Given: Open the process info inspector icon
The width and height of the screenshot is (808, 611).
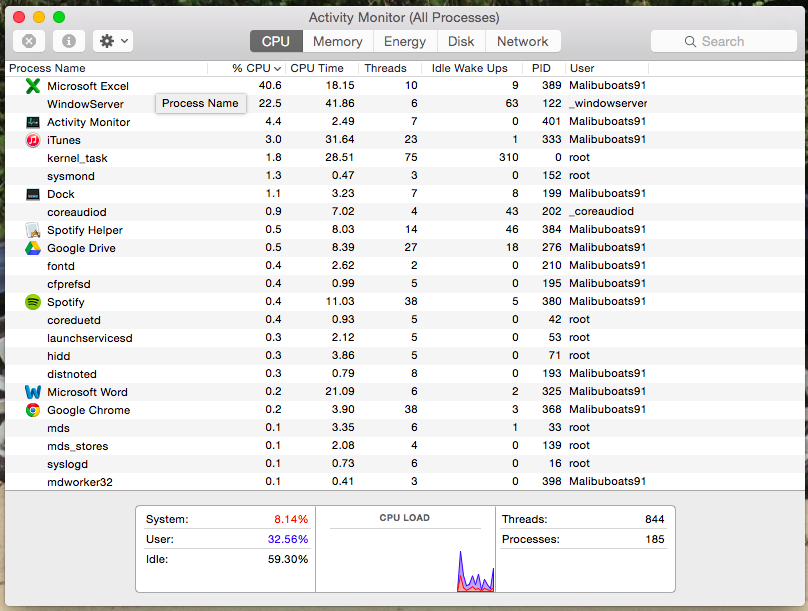Looking at the screenshot, I should [x=69, y=41].
